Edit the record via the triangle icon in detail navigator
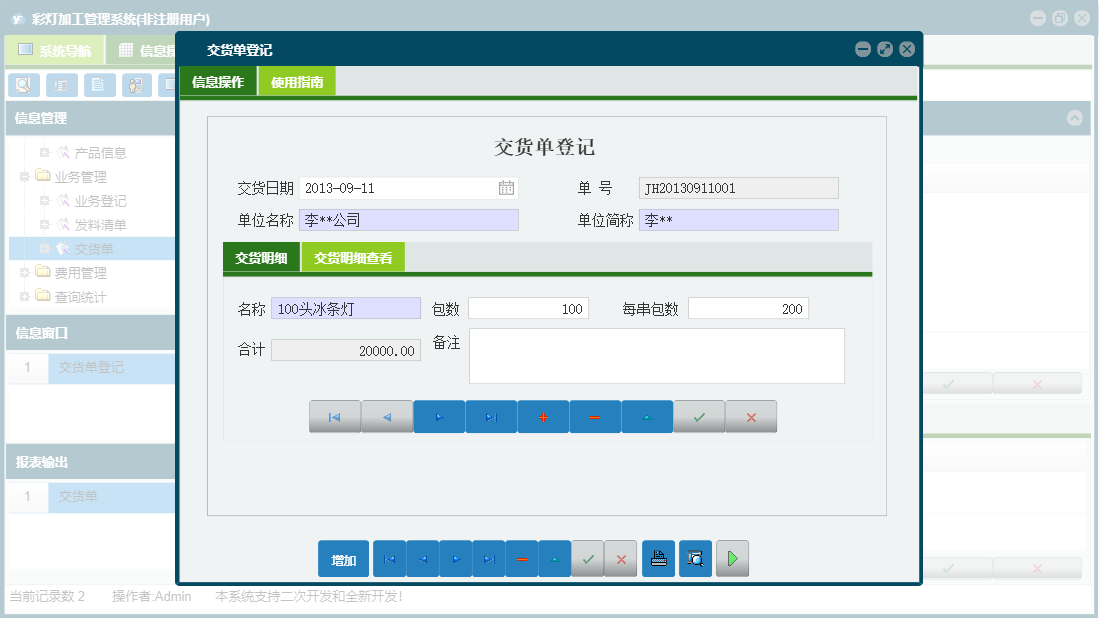Viewport: 1099px width, 618px height. pos(647,417)
